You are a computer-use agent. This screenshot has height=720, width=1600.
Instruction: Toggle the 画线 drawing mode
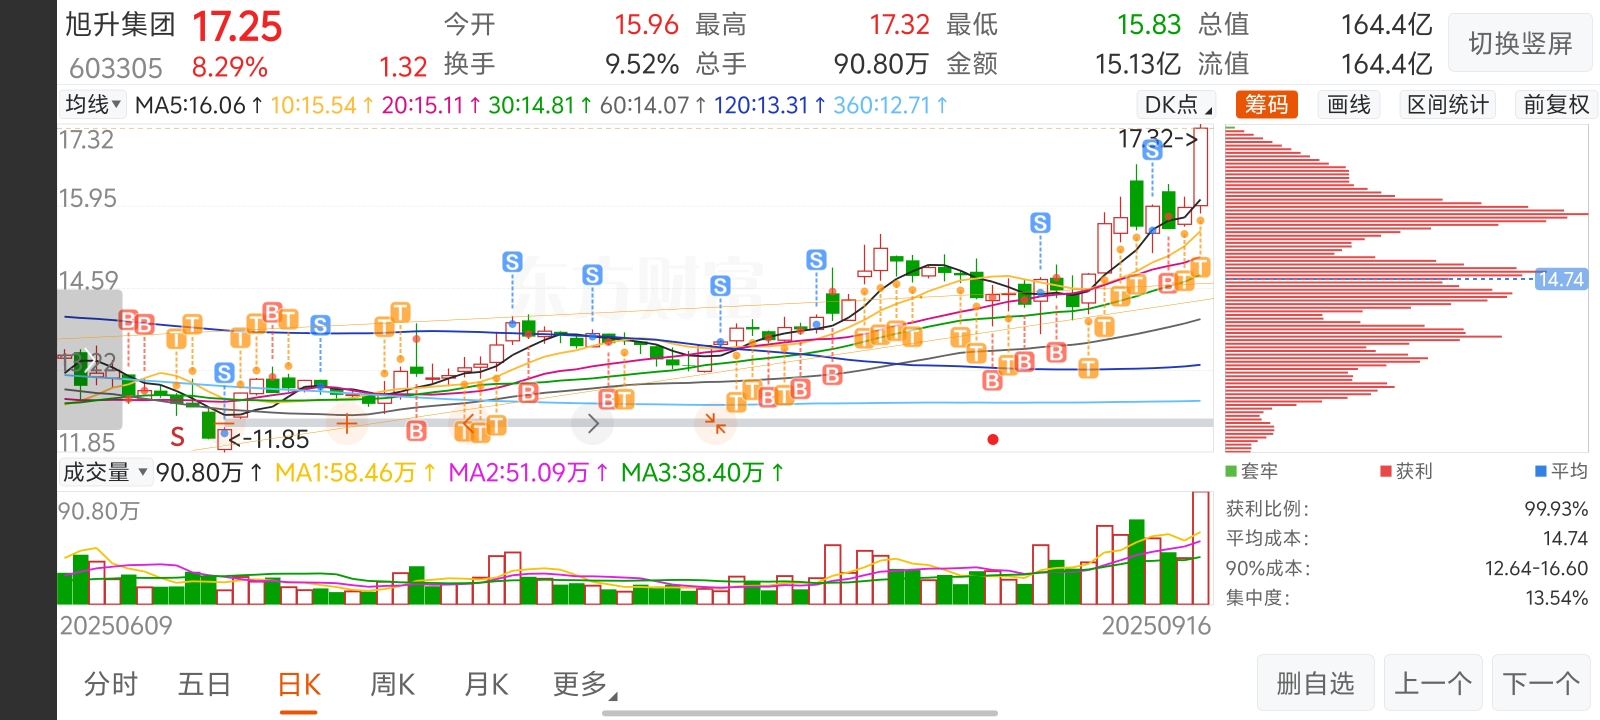click(1348, 104)
